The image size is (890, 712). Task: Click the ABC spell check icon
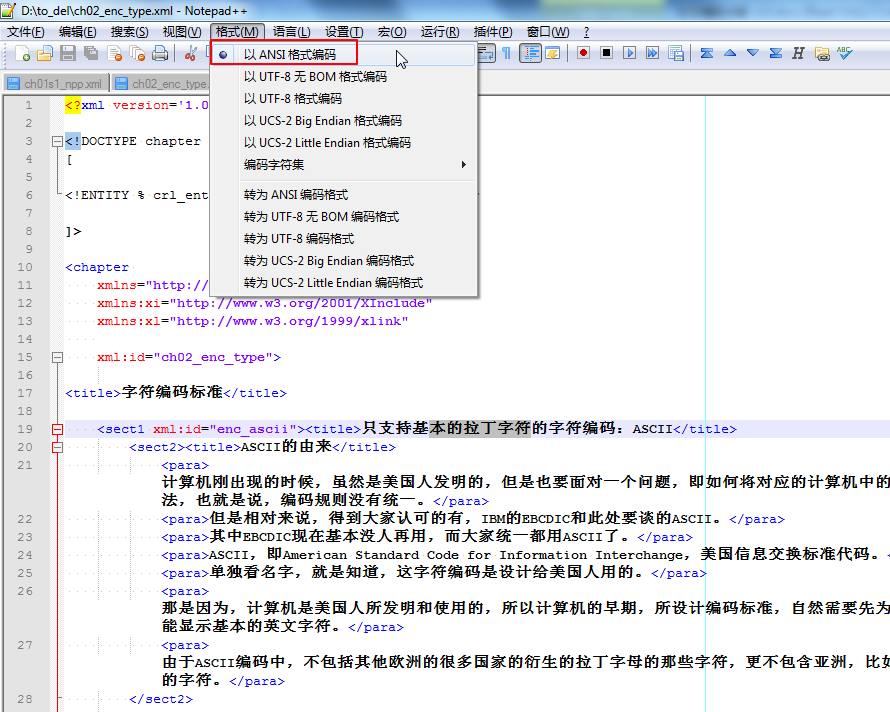pyautogui.click(x=845, y=54)
